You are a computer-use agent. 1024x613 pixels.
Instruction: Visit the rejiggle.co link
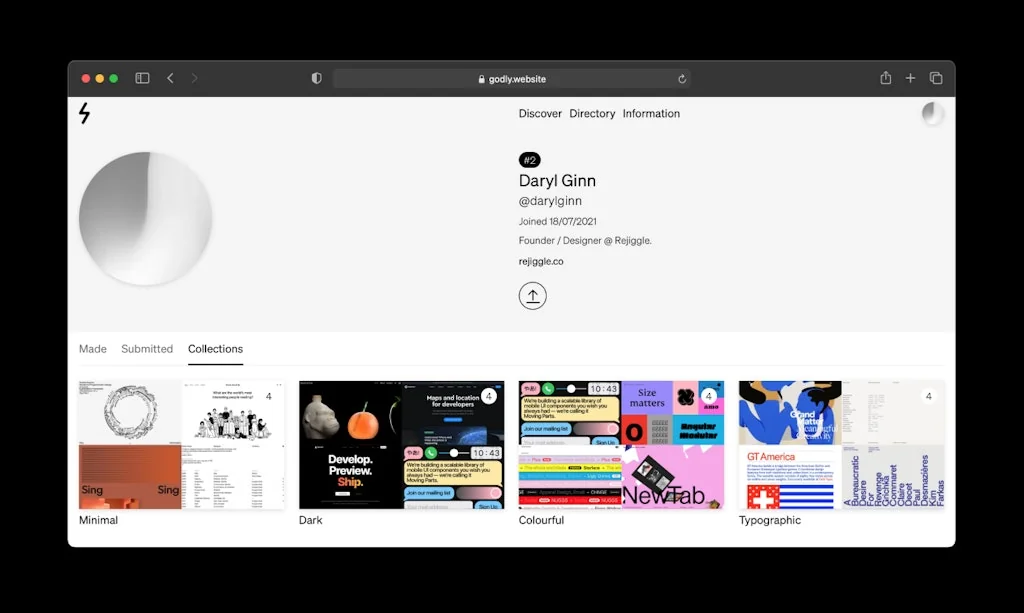[x=541, y=261]
